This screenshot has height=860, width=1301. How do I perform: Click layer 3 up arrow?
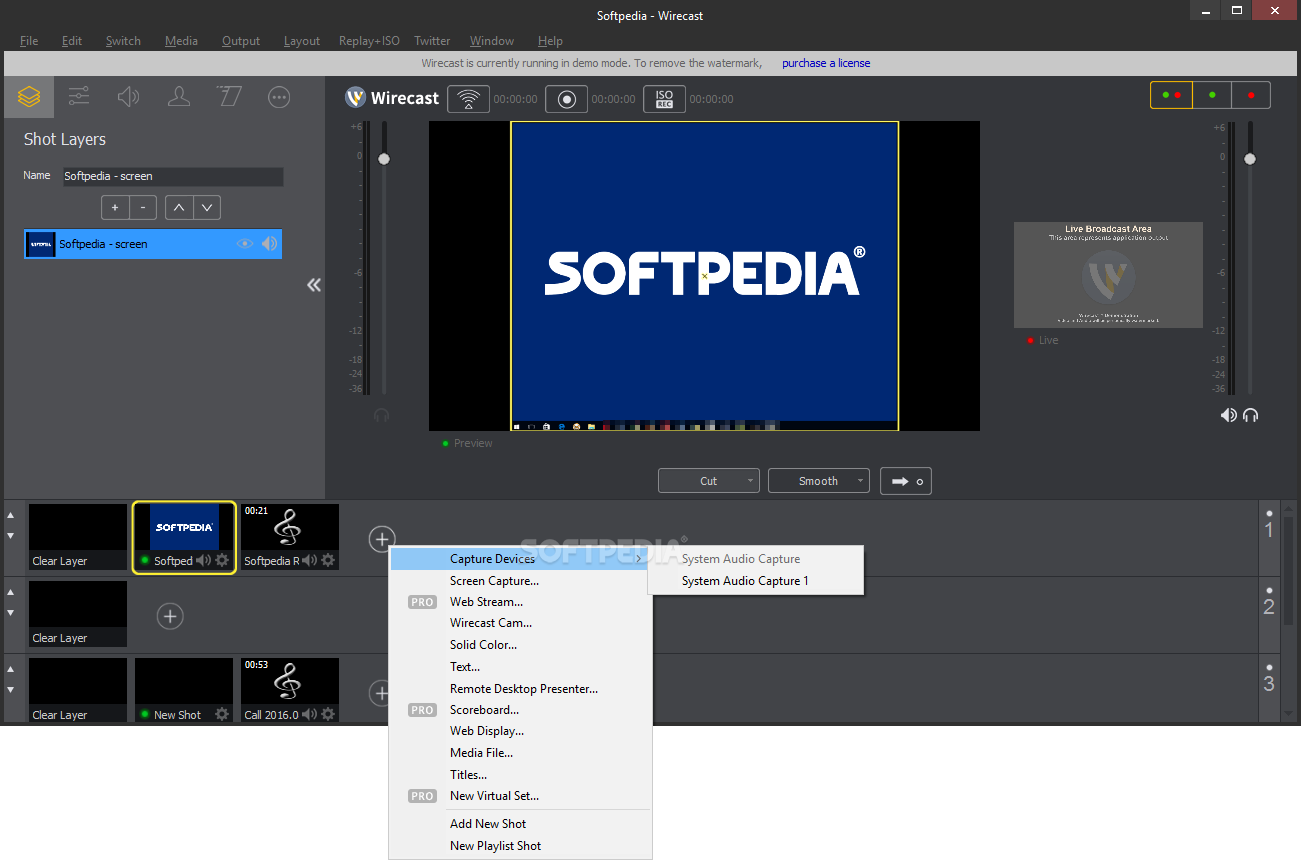pos(11,669)
